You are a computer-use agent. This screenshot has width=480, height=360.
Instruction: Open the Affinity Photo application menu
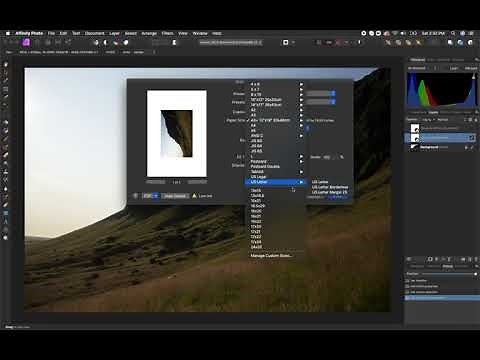pos(29,33)
